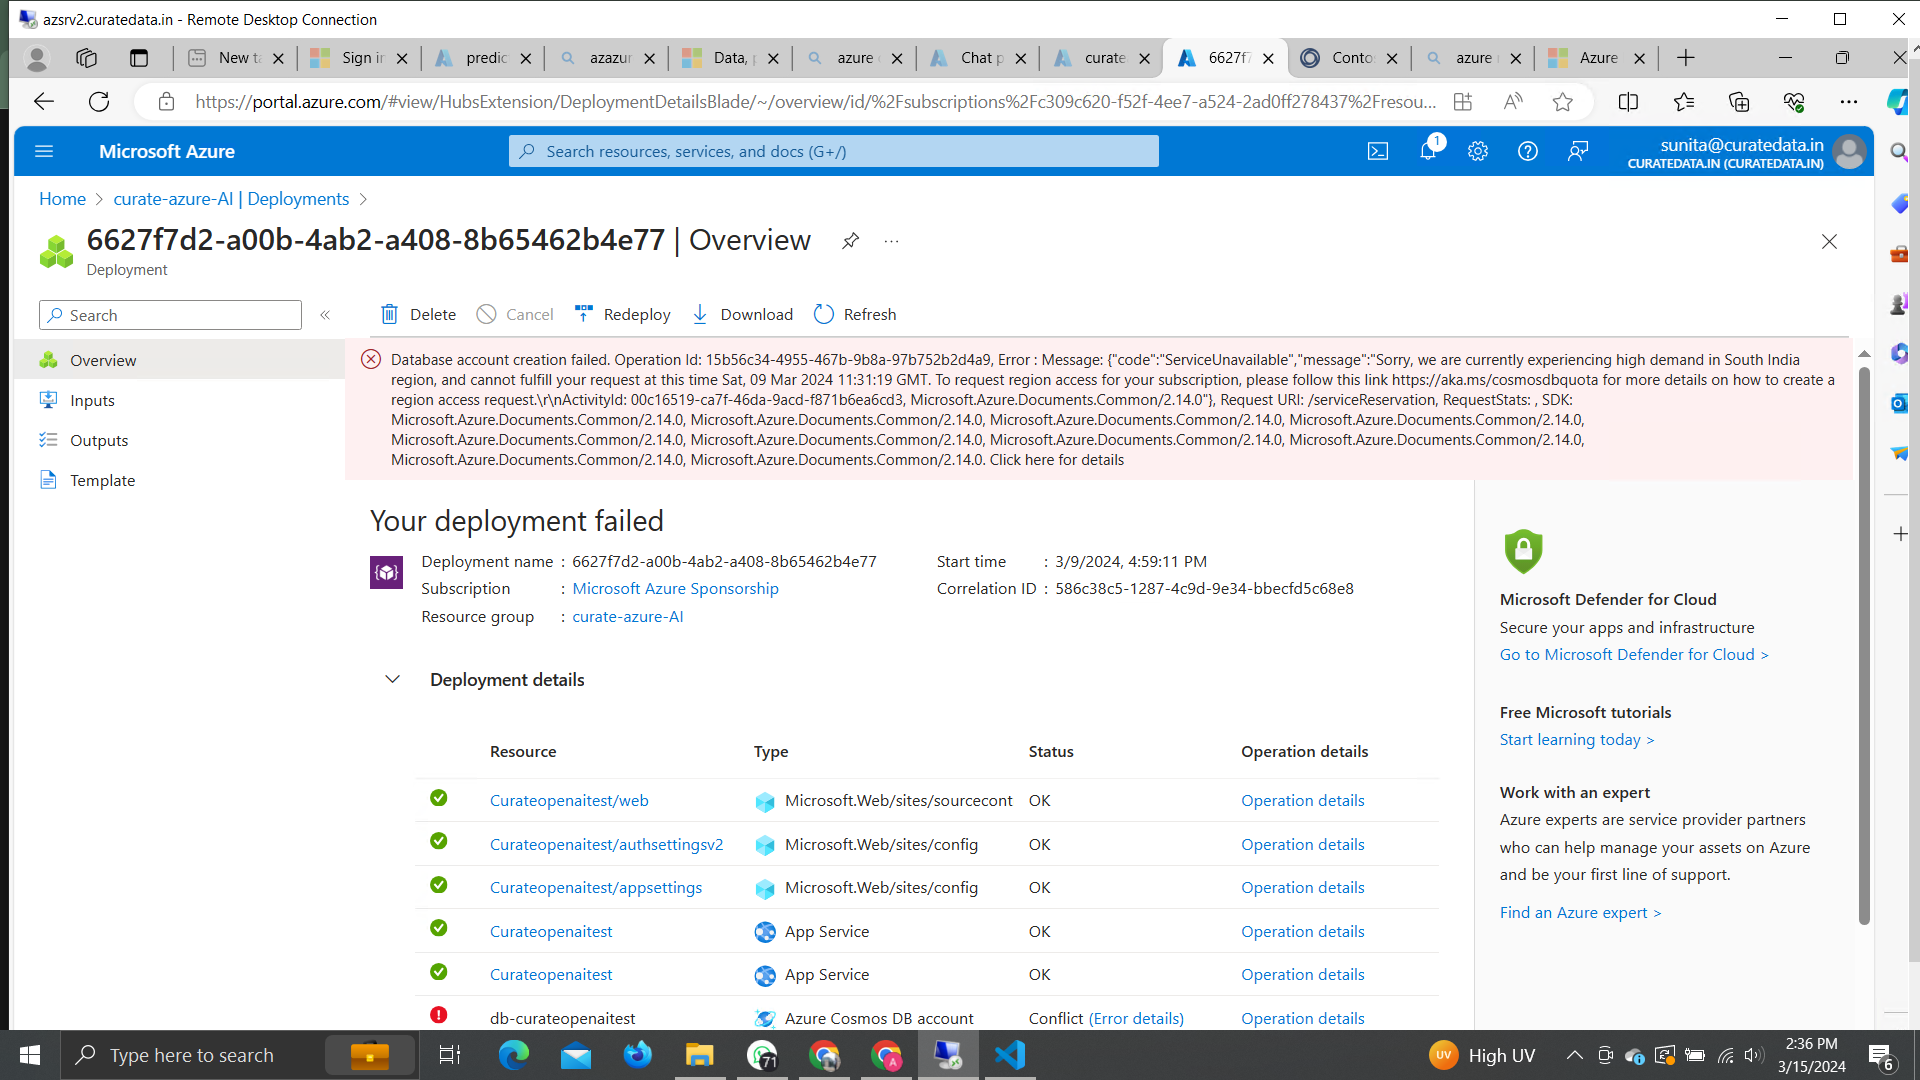Add page to favorites star
The image size is (1920, 1080).
tap(1563, 101)
